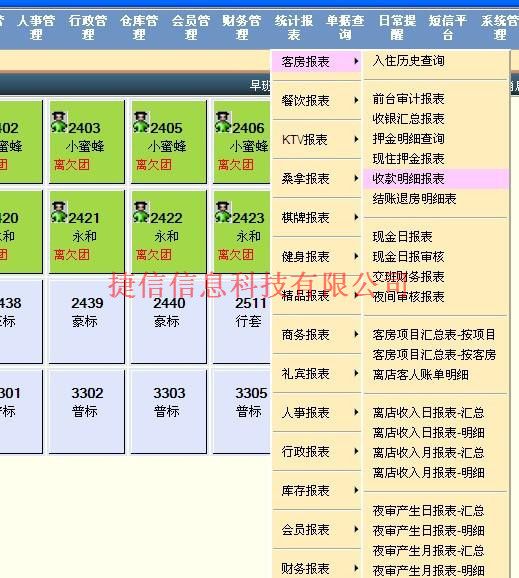519x578 pixels.
Task: Choose 入住历史查询 menu entry
Action: point(408,61)
